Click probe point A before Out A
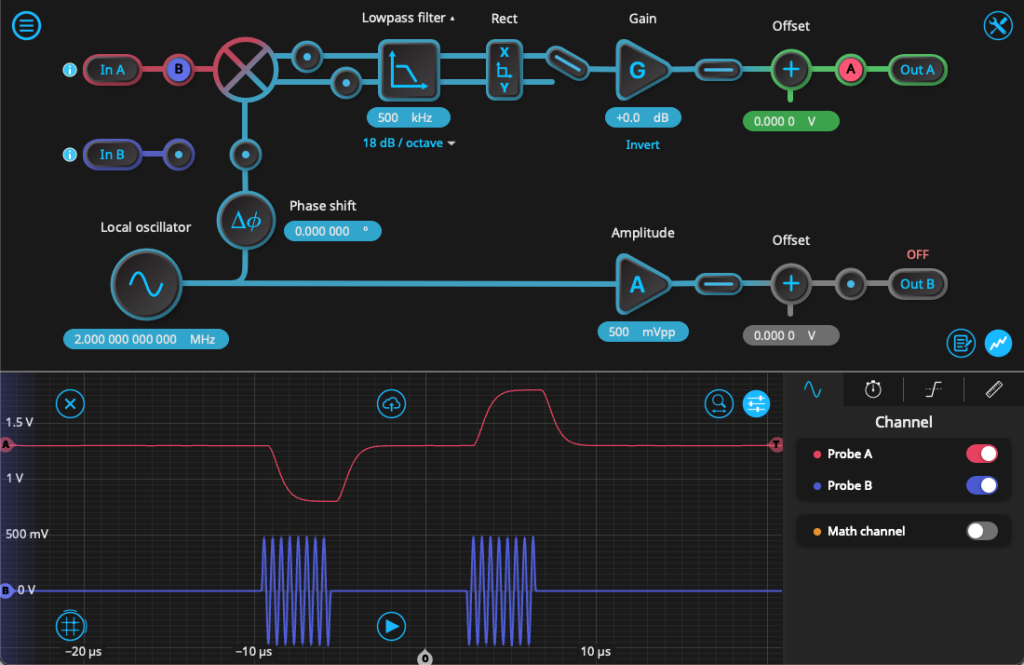The image size is (1024, 665). pyautogui.click(x=850, y=70)
